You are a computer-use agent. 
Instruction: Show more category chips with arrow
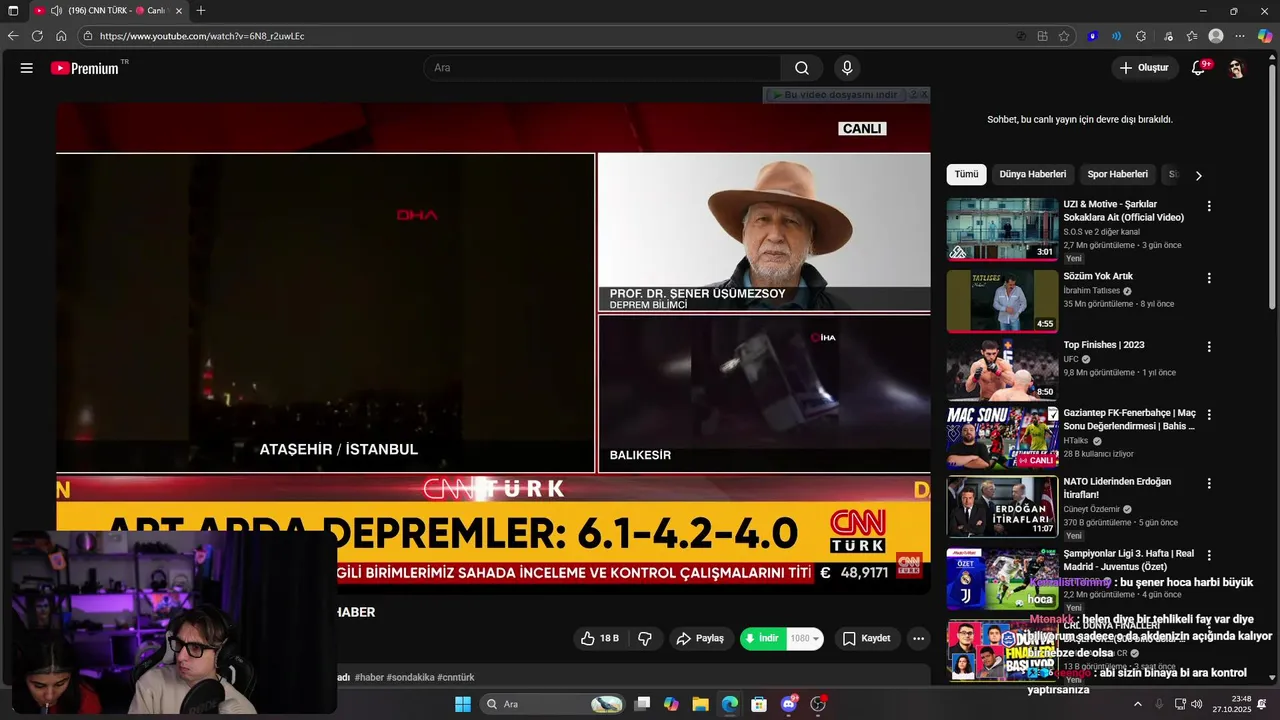(x=1198, y=175)
